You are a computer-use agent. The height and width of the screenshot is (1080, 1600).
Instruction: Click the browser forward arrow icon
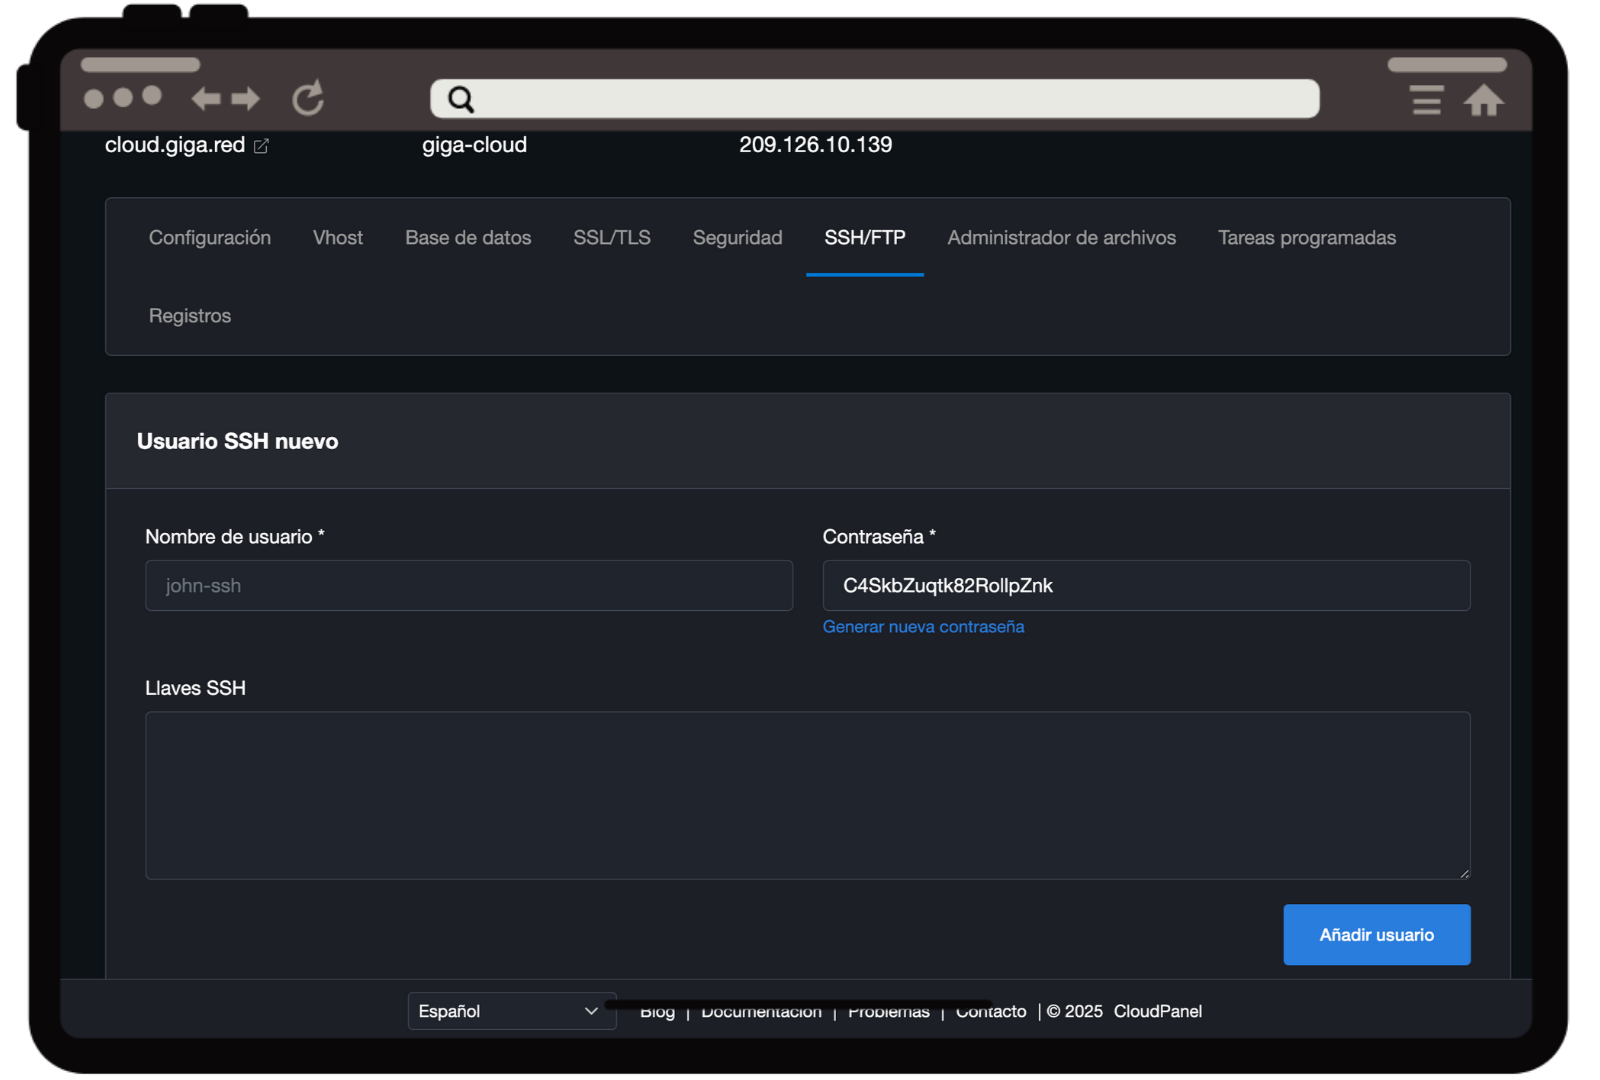pyautogui.click(x=246, y=98)
